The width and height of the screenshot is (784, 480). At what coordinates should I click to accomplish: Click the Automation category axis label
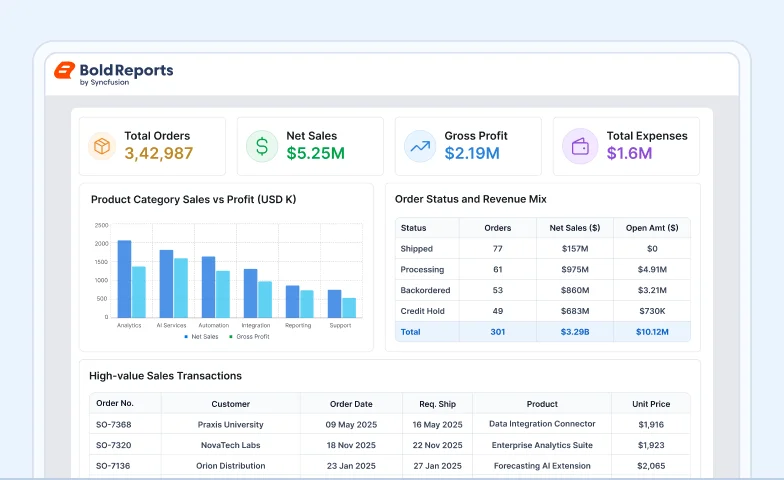pos(214,325)
